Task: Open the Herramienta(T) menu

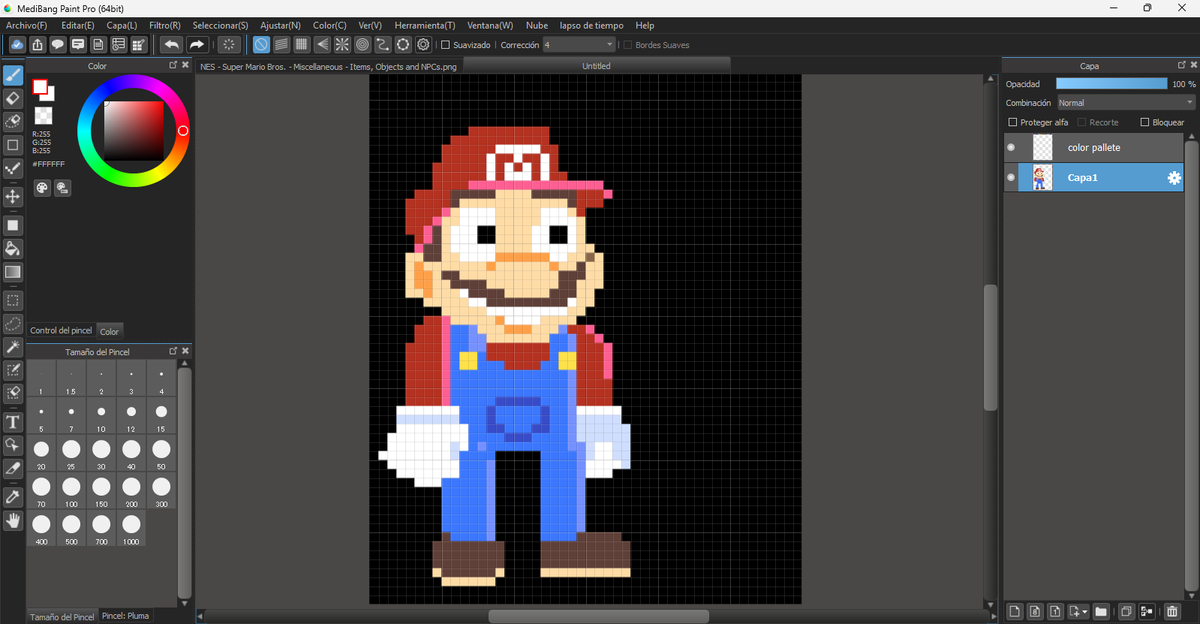Action: point(425,25)
